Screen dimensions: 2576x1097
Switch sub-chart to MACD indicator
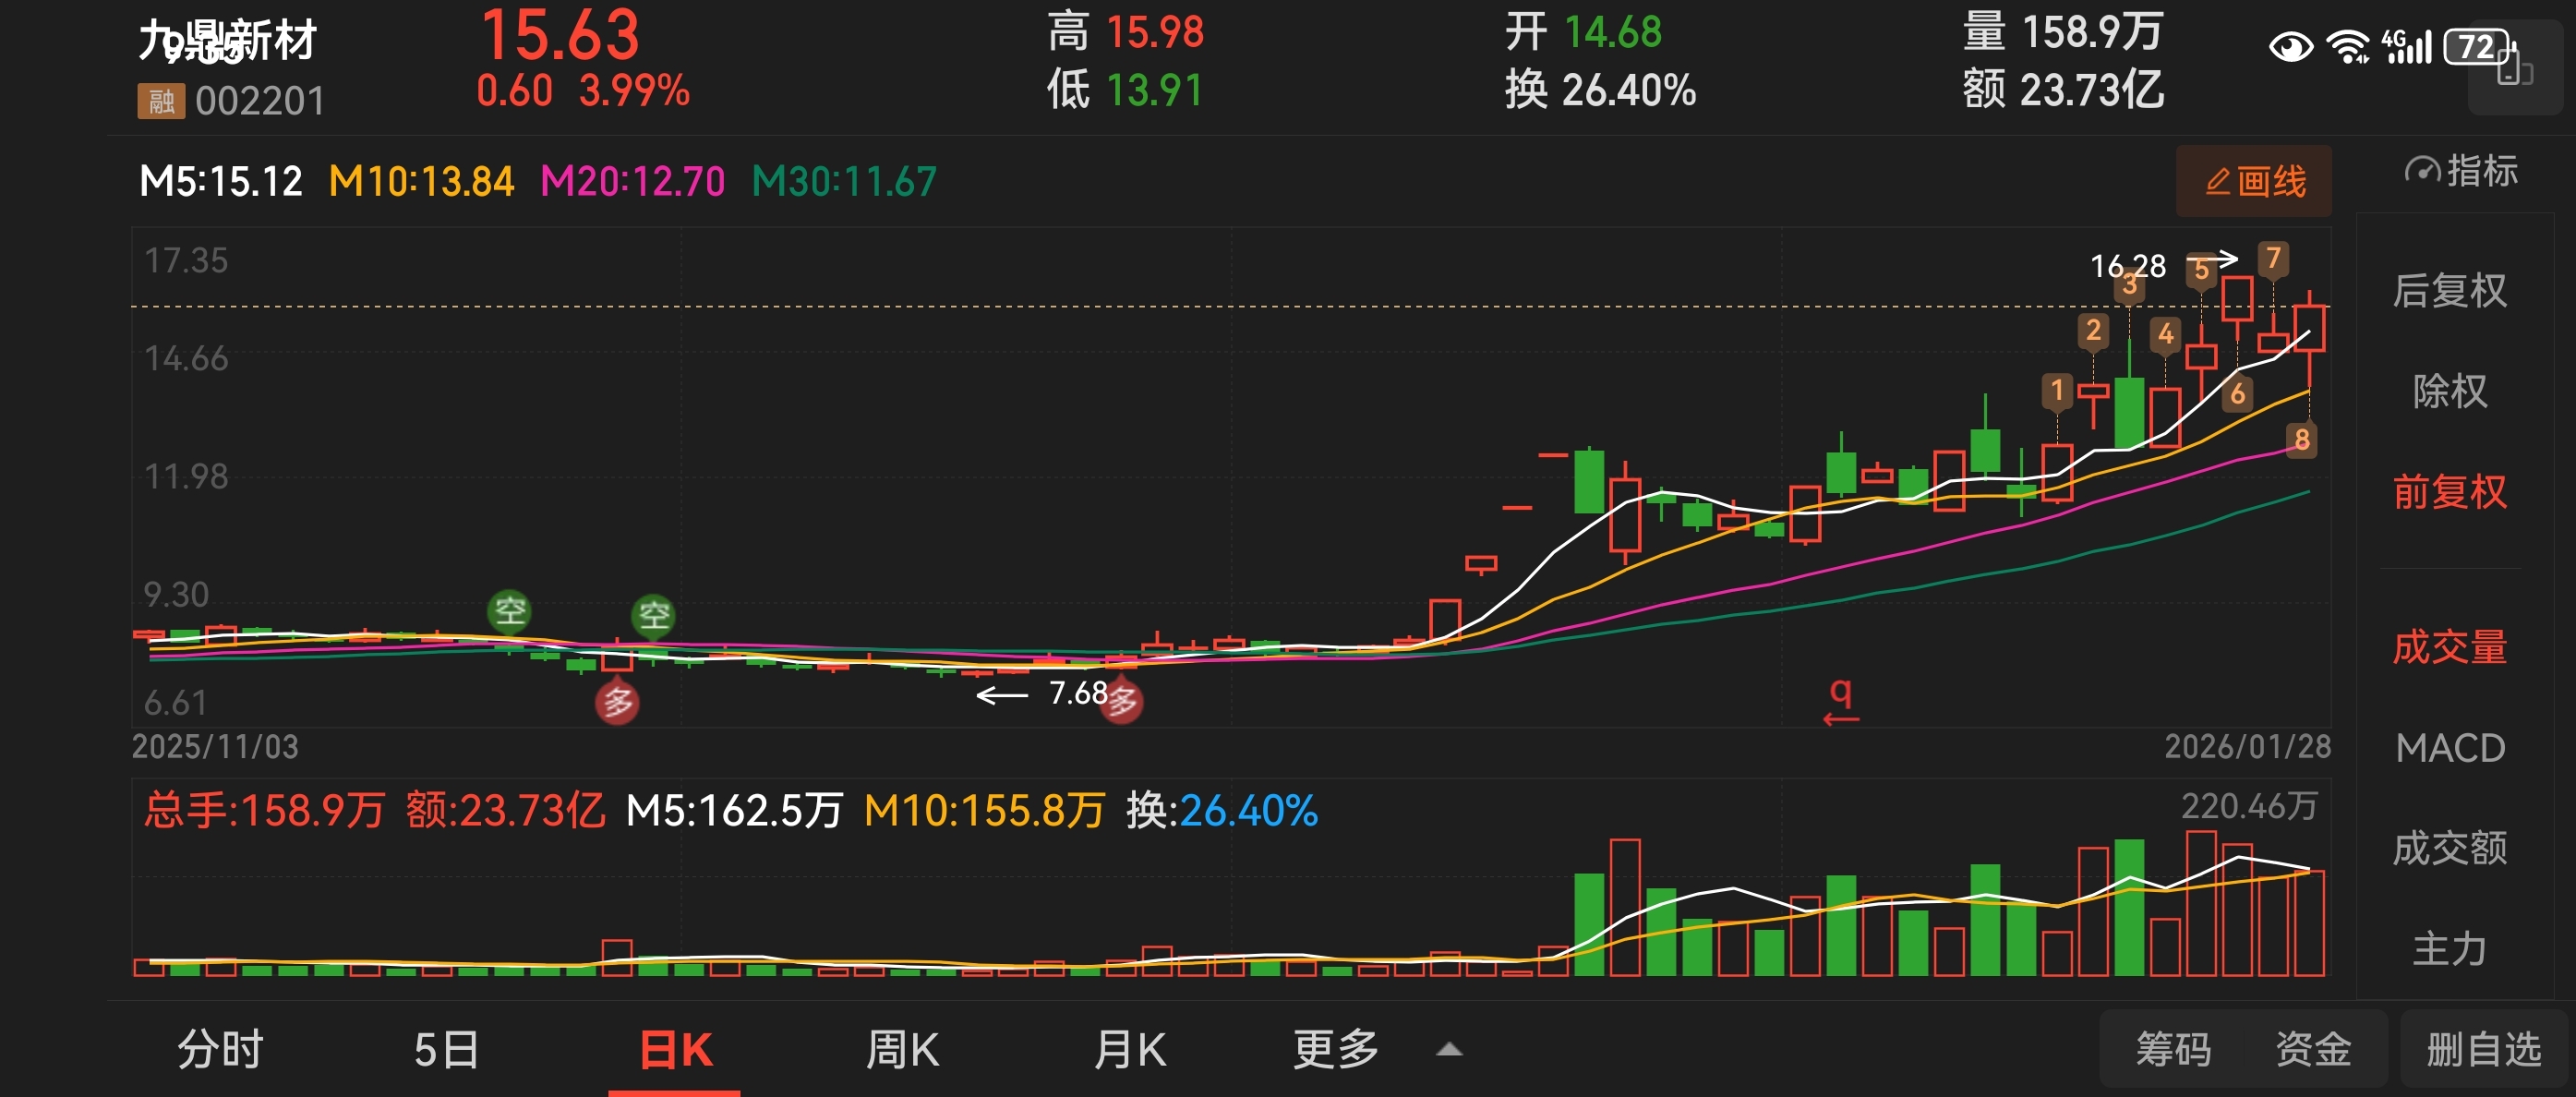2449,748
